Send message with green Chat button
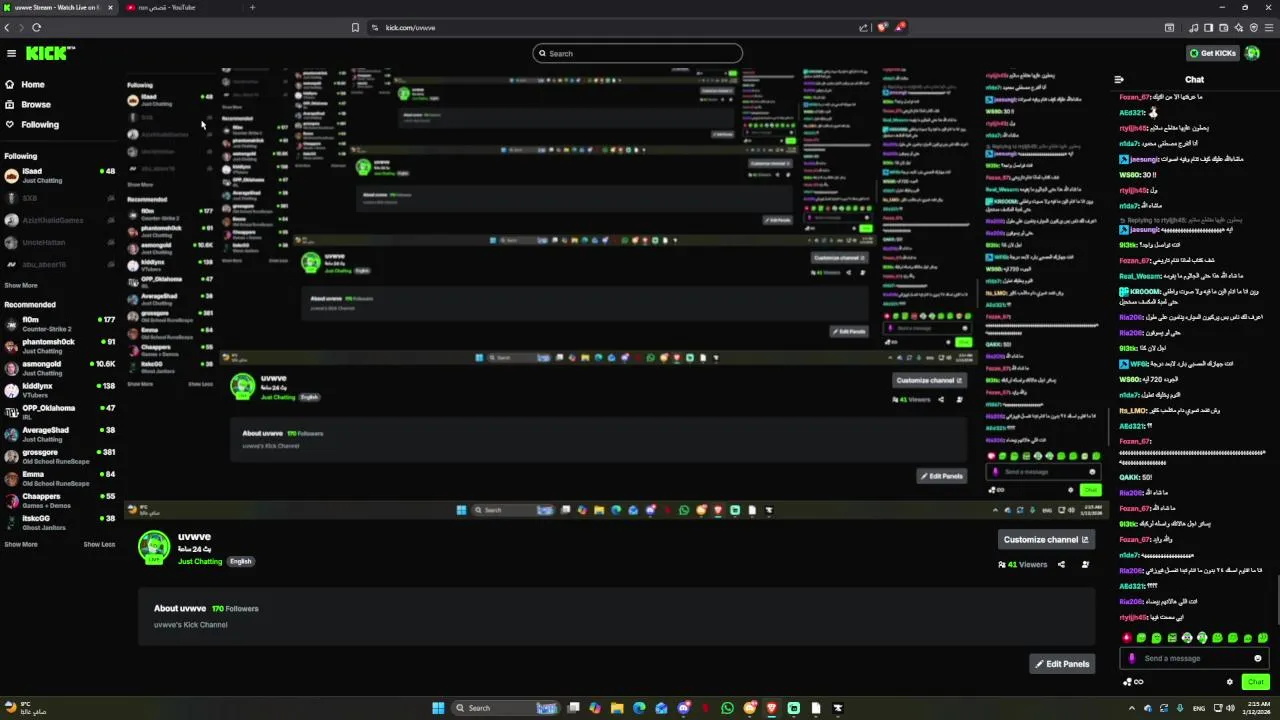 pos(1255,682)
